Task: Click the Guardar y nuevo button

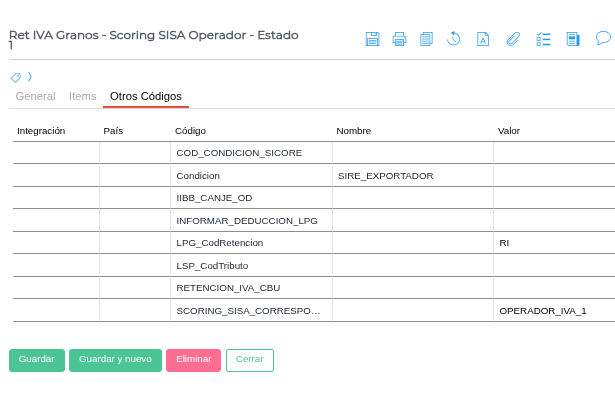Action: pos(115,360)
